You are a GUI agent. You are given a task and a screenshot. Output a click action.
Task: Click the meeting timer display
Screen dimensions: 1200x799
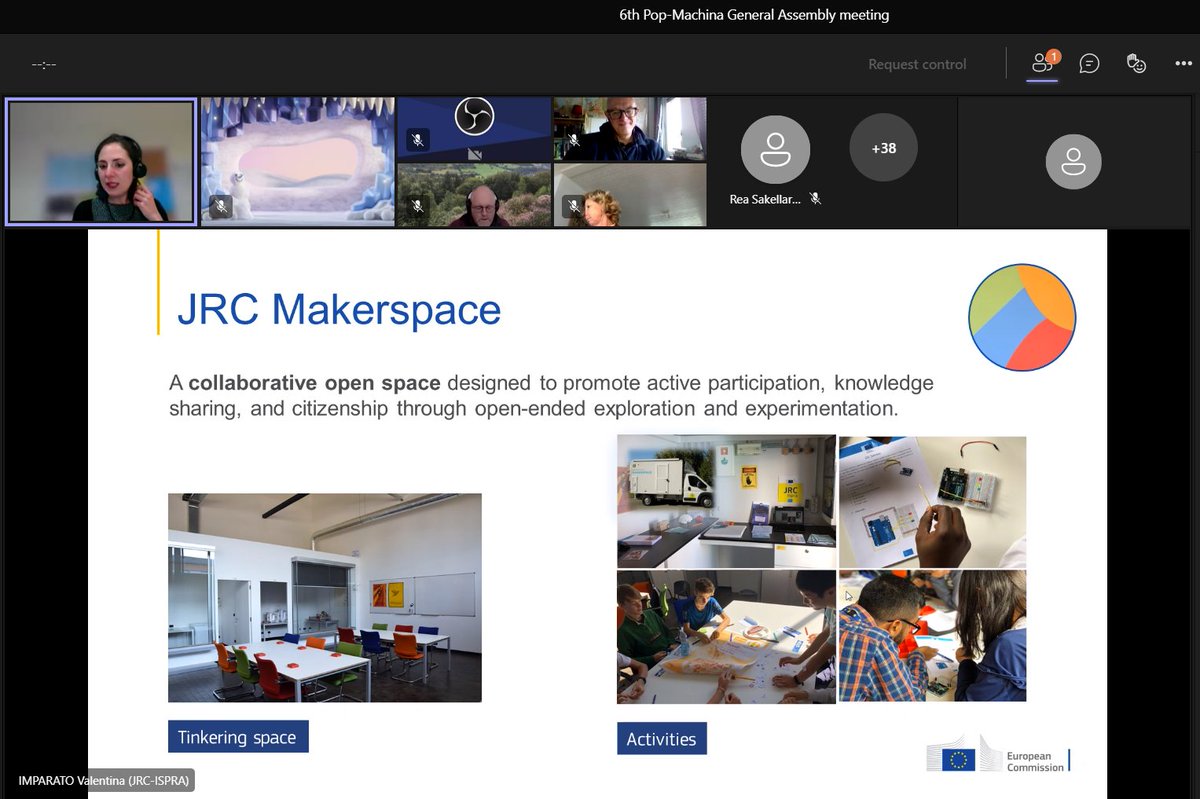point(44,64)
